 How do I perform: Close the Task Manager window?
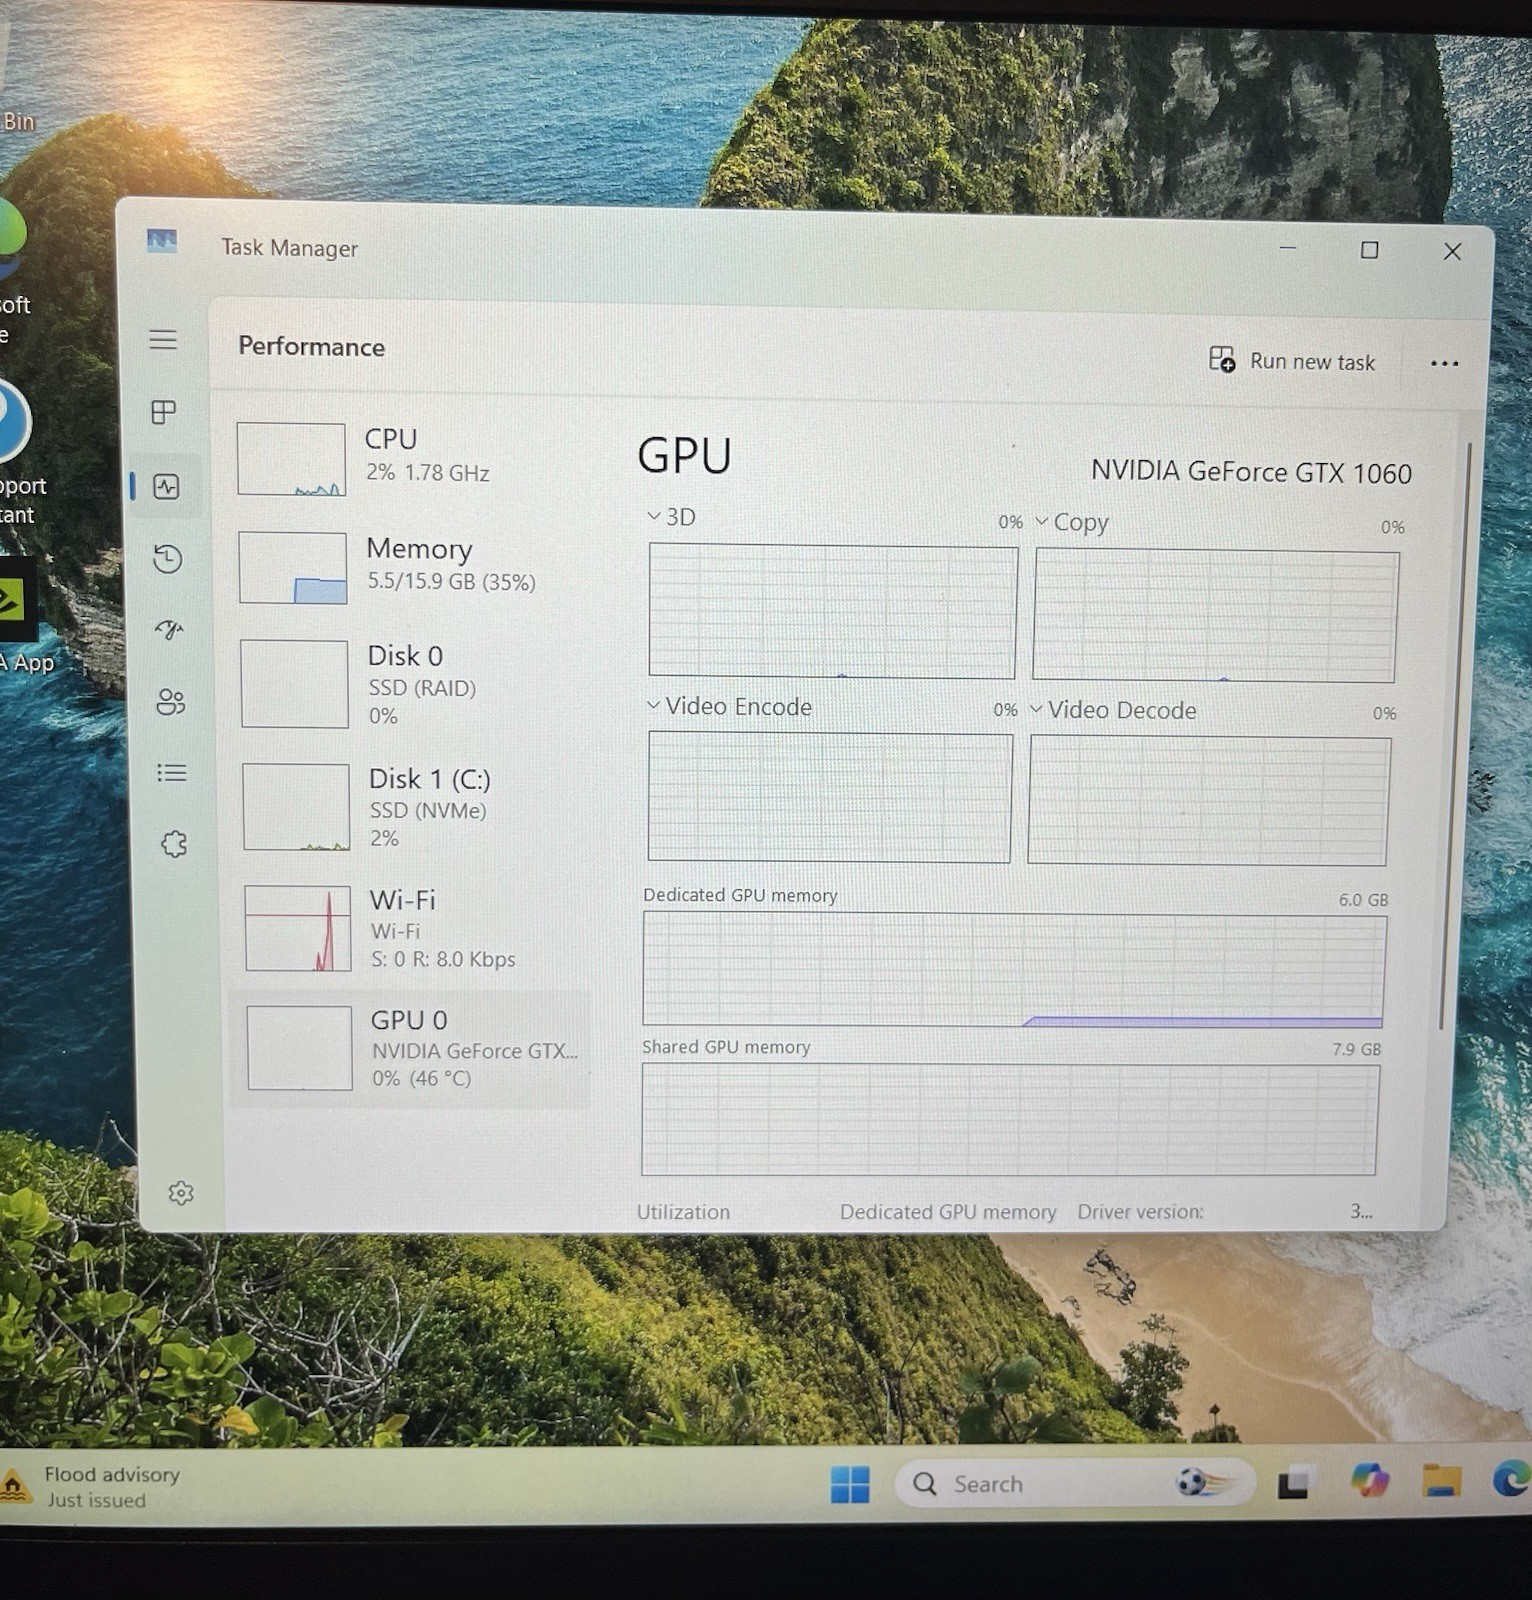tap(1452, 252)
